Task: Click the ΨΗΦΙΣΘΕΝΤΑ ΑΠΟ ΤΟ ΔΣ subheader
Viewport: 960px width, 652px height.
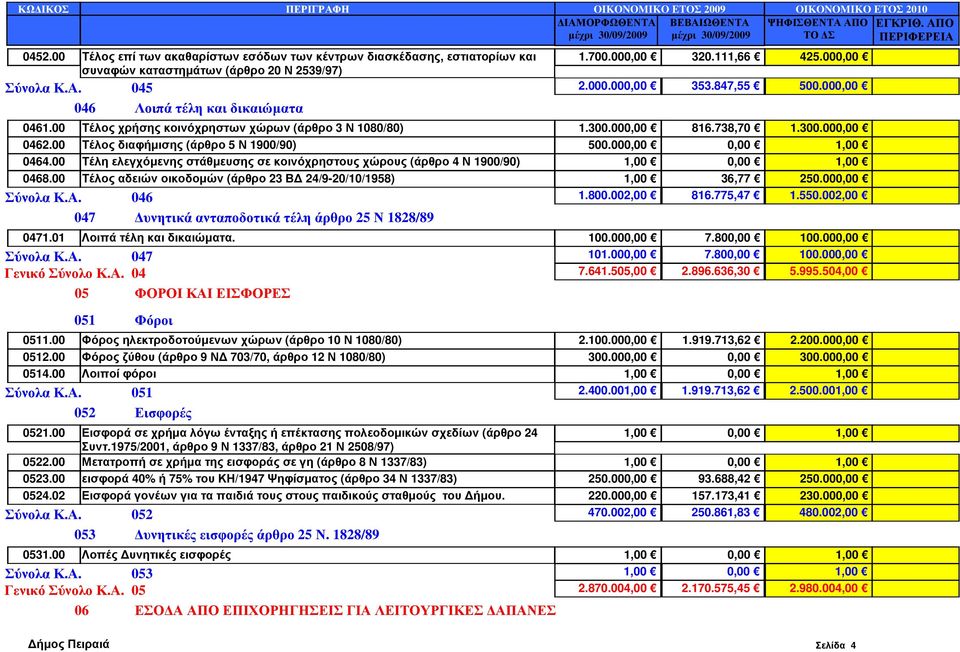Action: pos(819,29)
